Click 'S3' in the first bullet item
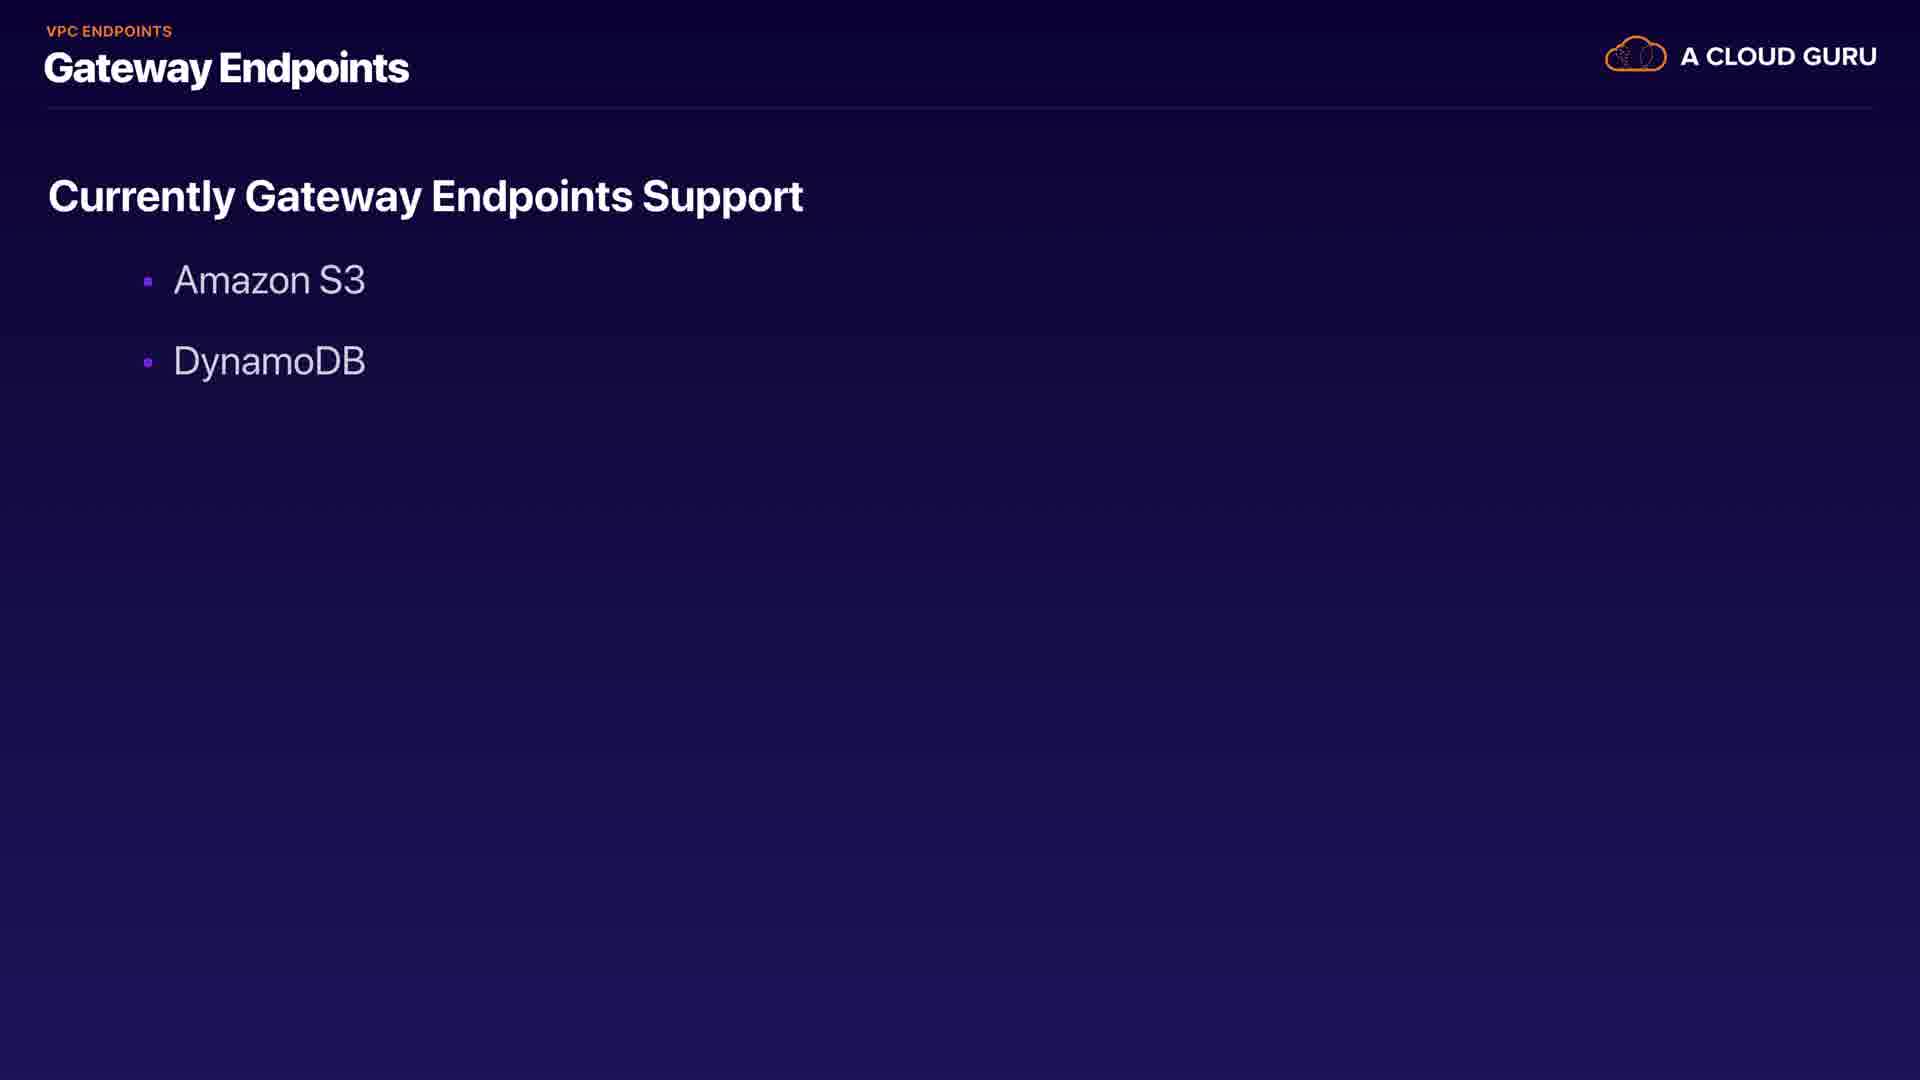1920x1080 pixels. [341, 281]
